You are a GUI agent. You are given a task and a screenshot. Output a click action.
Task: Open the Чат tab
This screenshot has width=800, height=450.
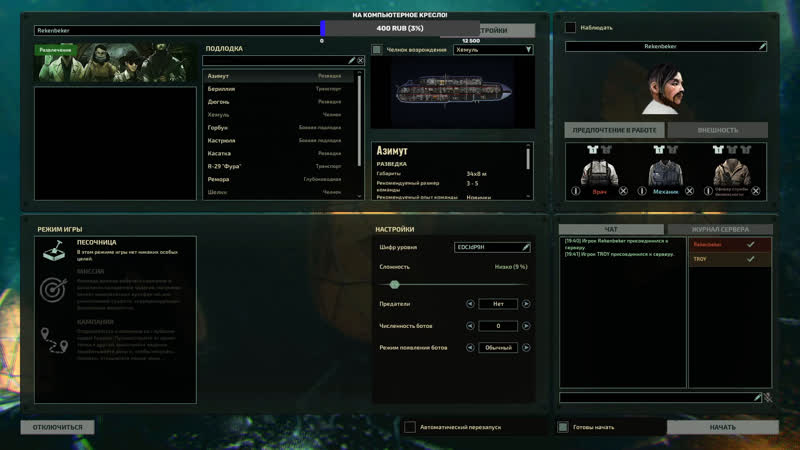(x=611, y=229)
